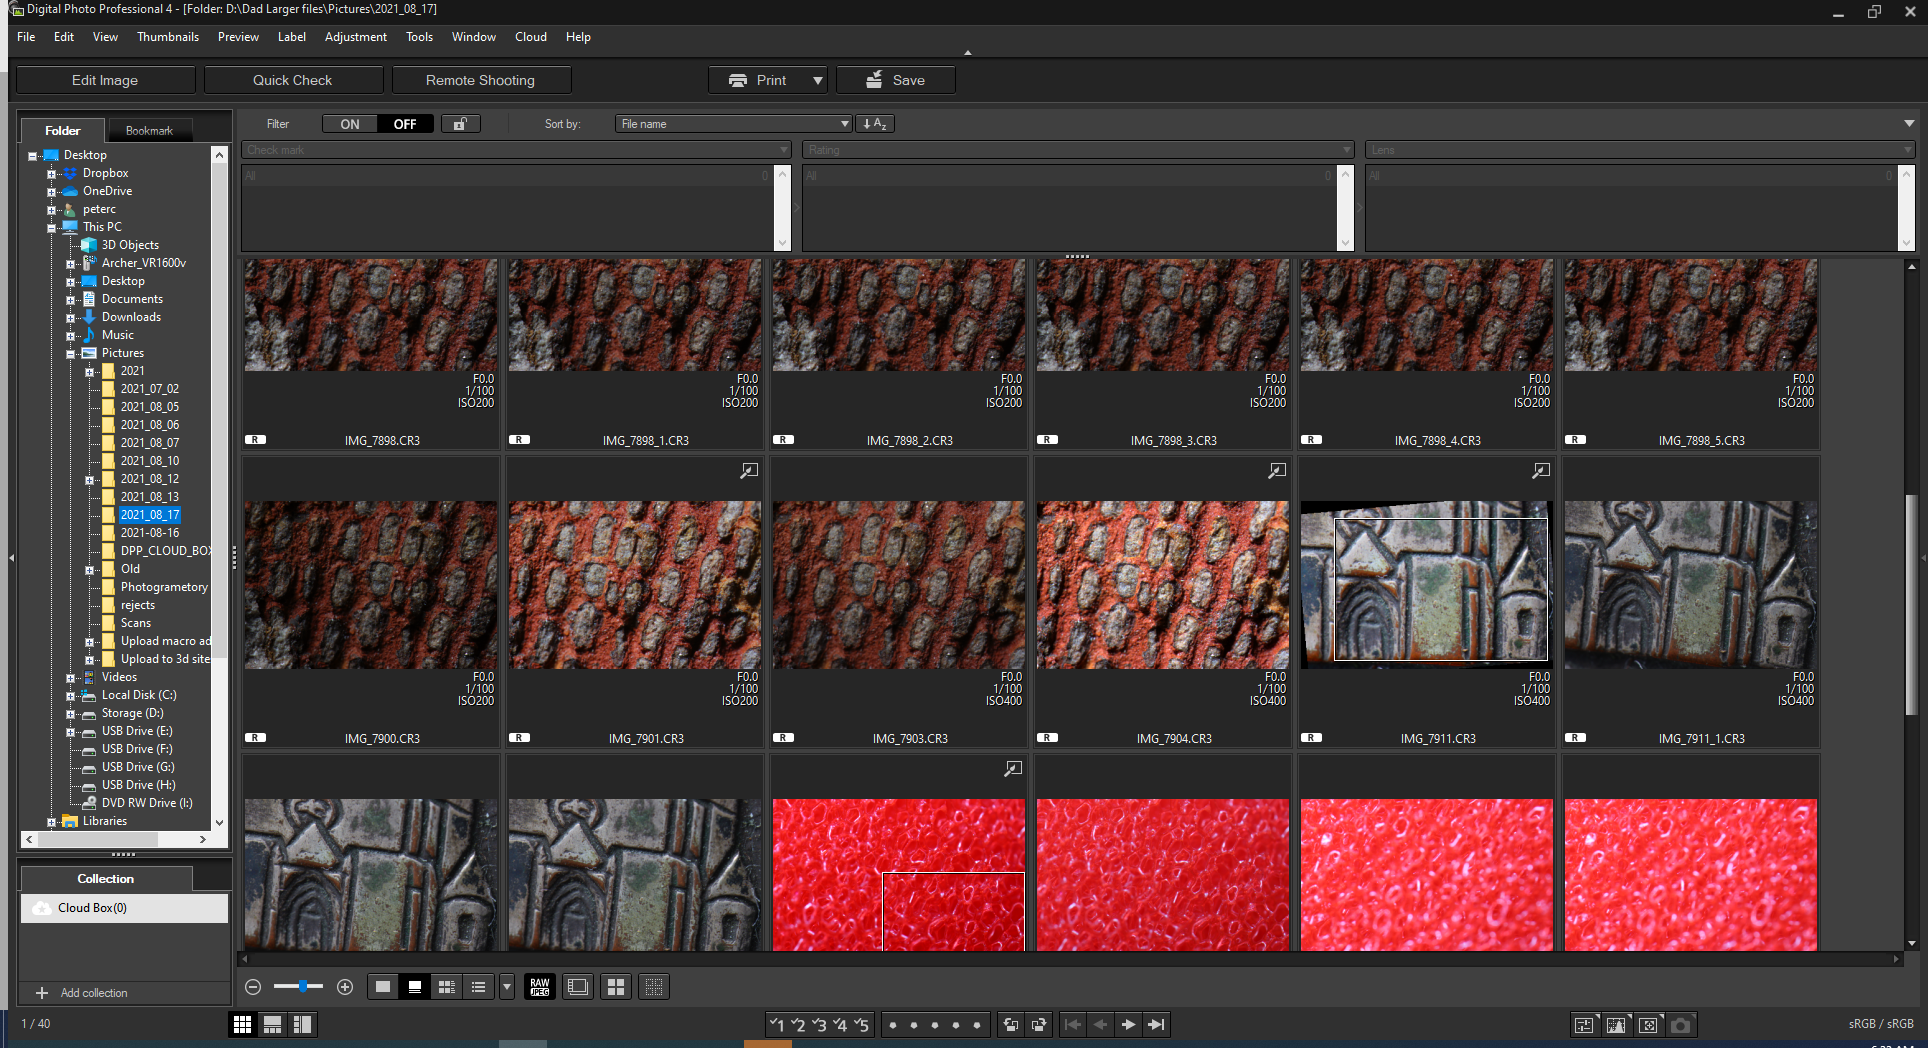Apply check mark 1 to image
1928x1048 pixels.
click(x=777, y=1025)
